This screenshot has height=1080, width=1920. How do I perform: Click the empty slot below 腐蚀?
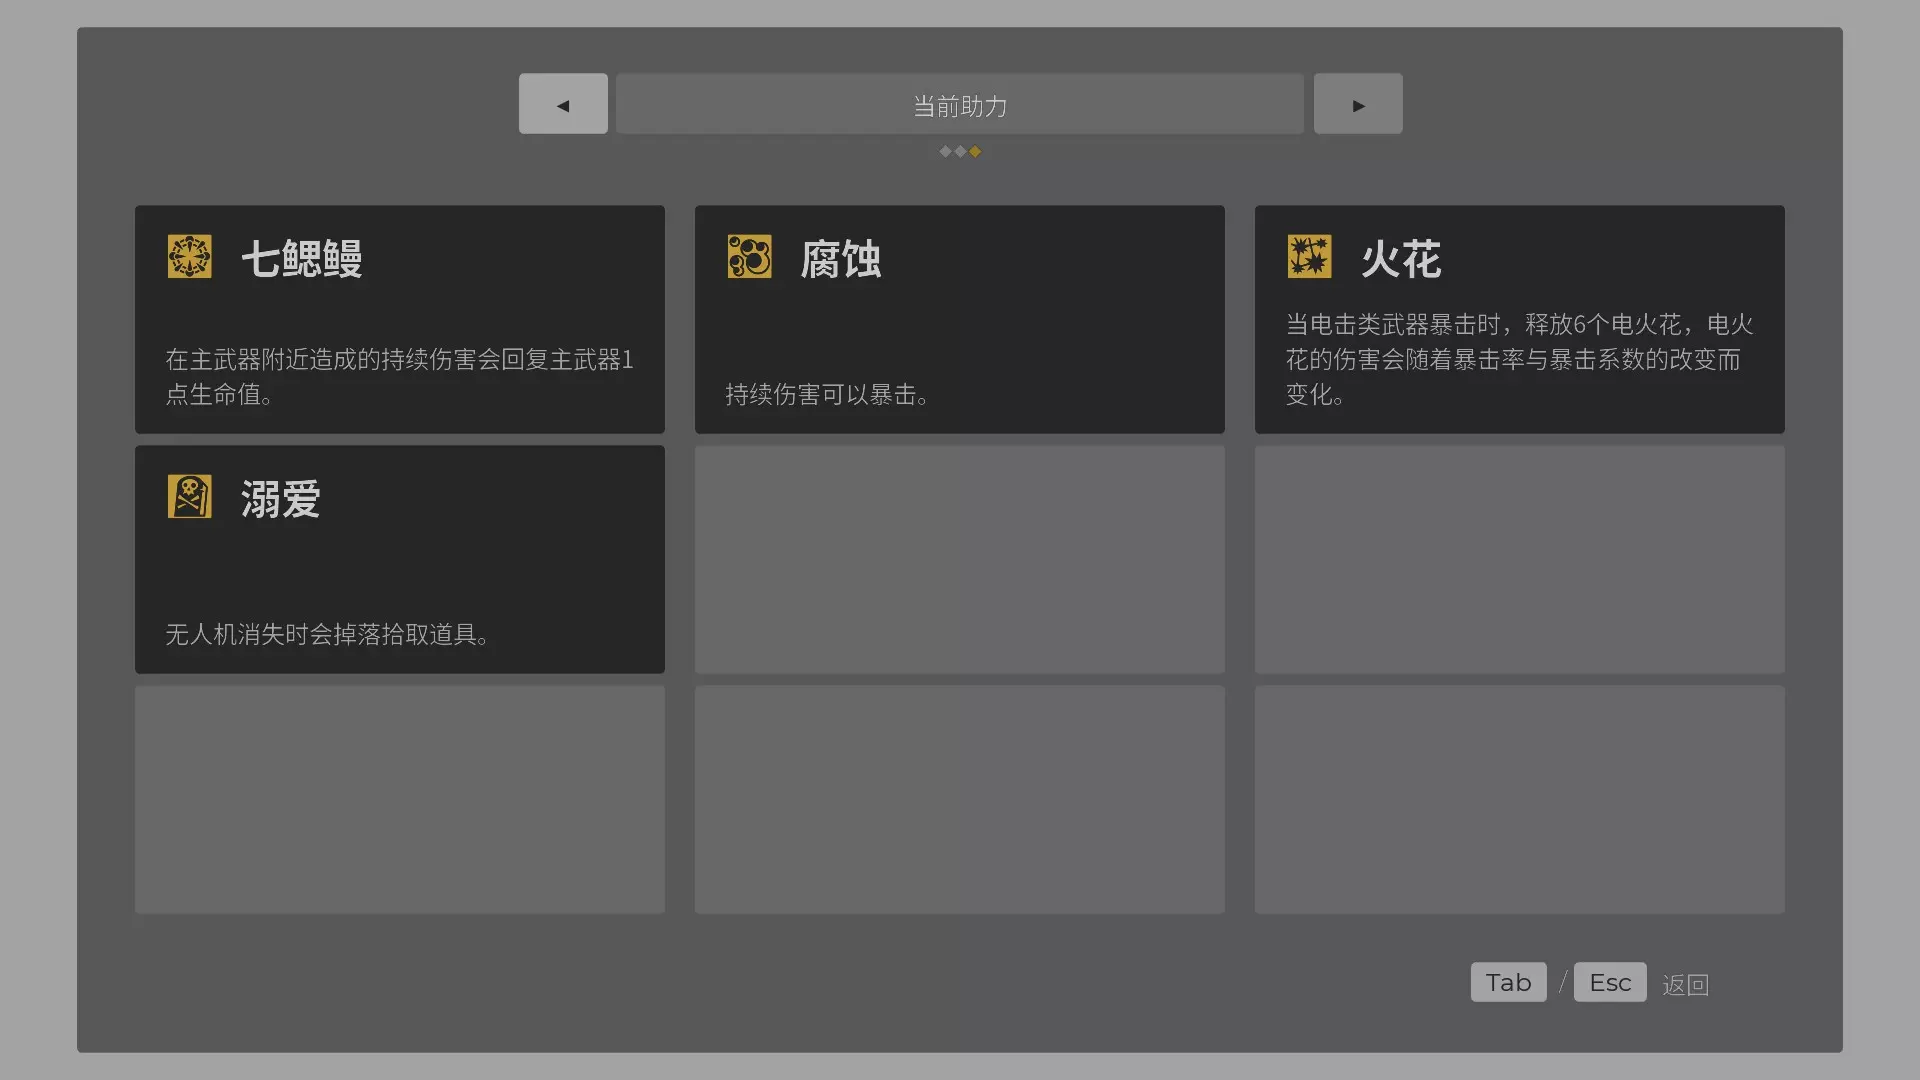click(x=959, y=559)
